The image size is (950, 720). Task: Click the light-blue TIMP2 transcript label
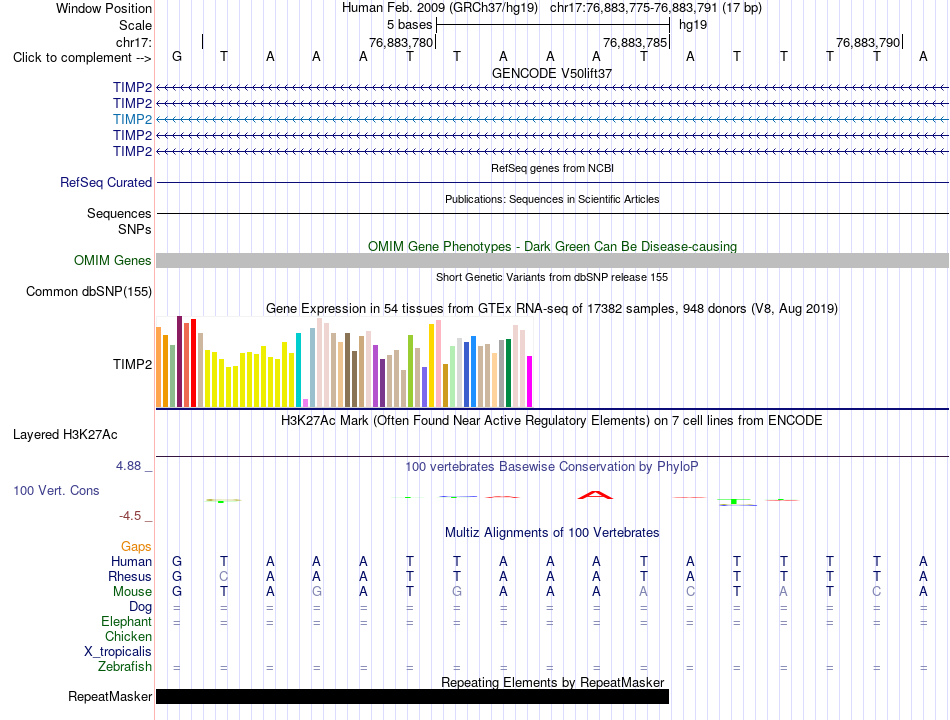(x=132, y=119)
